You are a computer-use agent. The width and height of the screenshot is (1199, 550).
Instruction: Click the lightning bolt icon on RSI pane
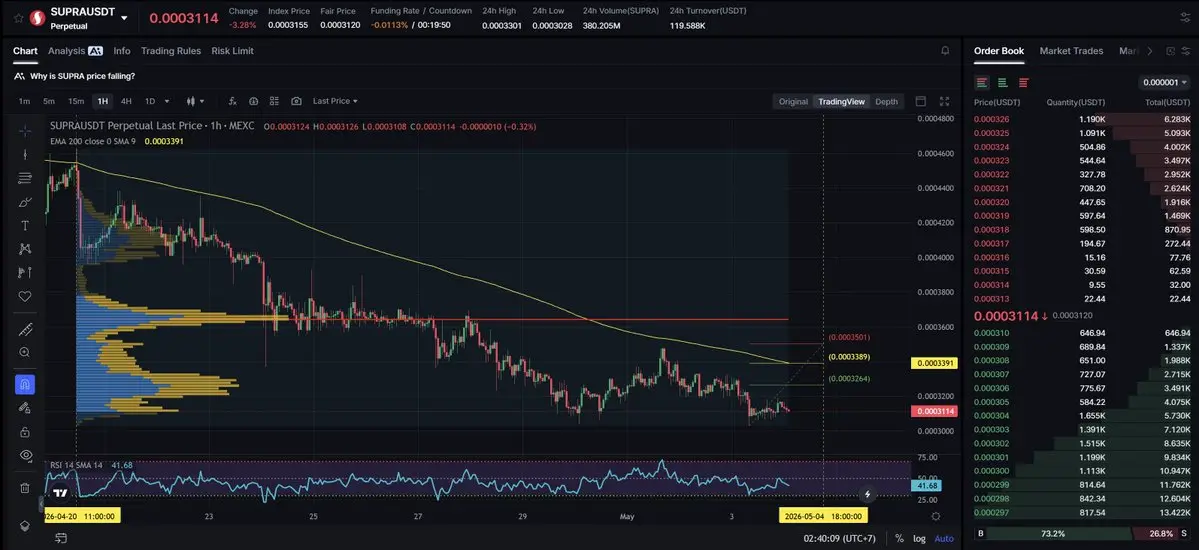click(x=868, y=495)
